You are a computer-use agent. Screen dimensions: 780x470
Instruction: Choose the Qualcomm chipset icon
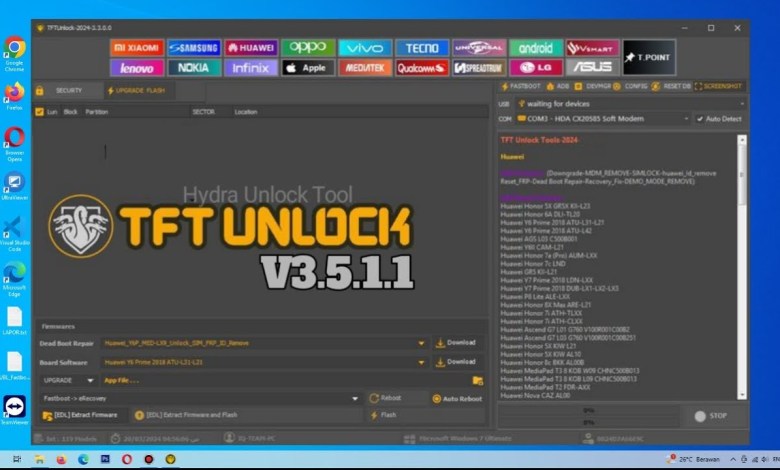(x=422, y=68)
